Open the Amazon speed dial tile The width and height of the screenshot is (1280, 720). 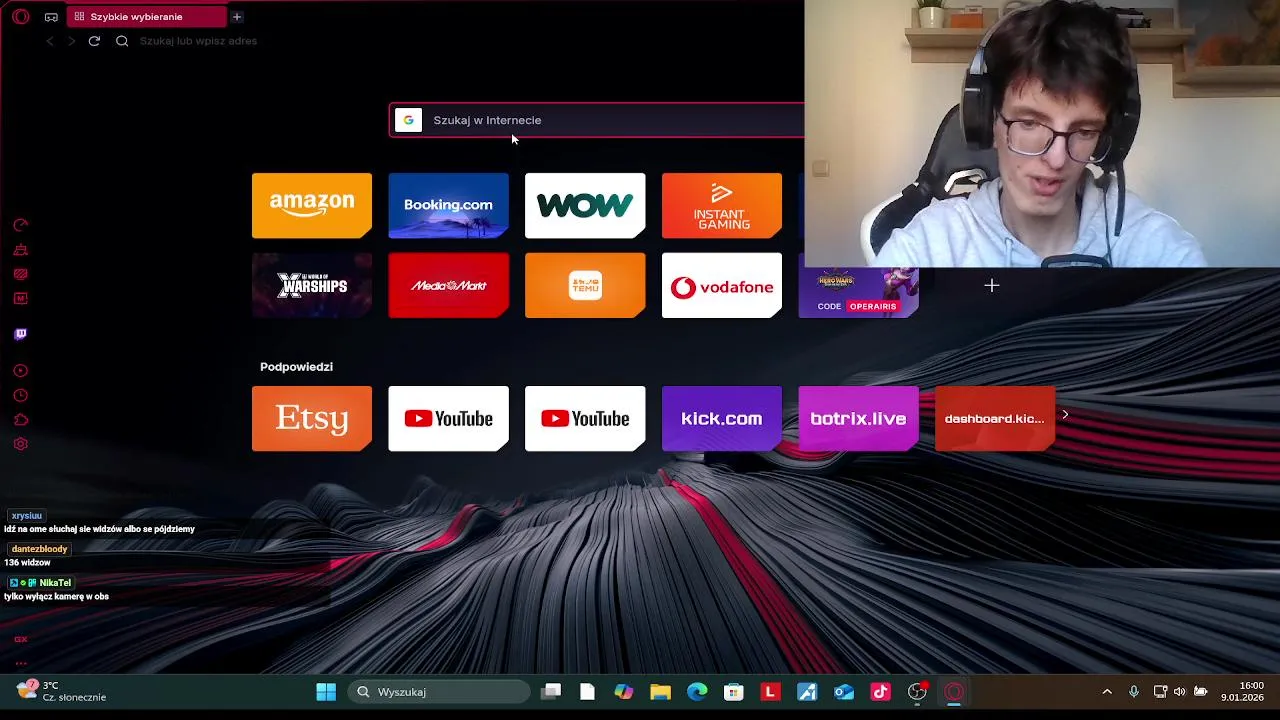(312, 205)
